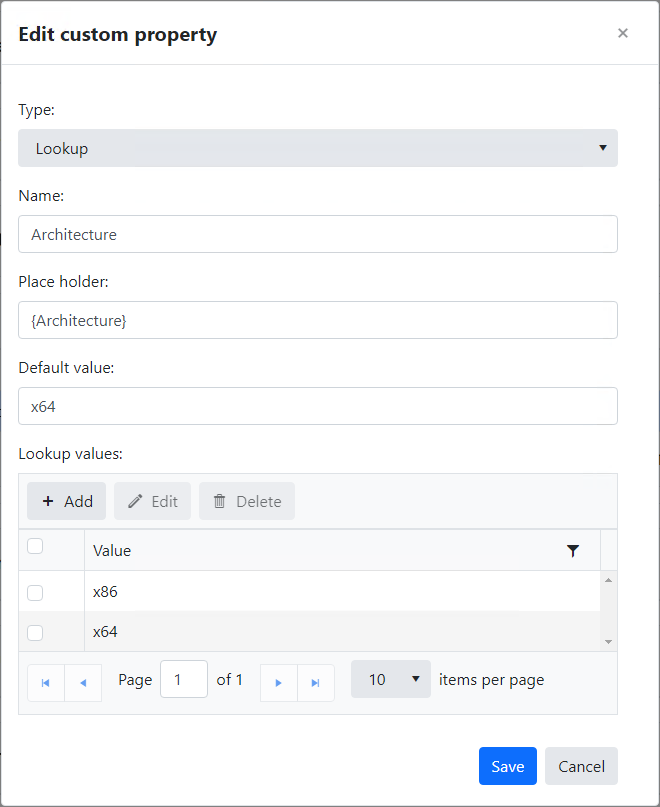The width and height of the screenshot is (660, 807).
Task: Sort by the Value column header
Action: pos(112,551)
